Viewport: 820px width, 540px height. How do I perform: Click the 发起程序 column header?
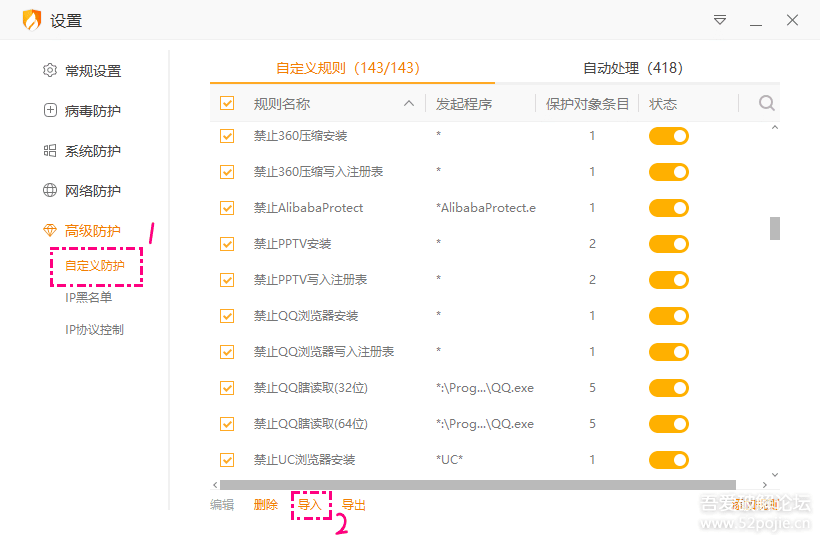point(464,104)
